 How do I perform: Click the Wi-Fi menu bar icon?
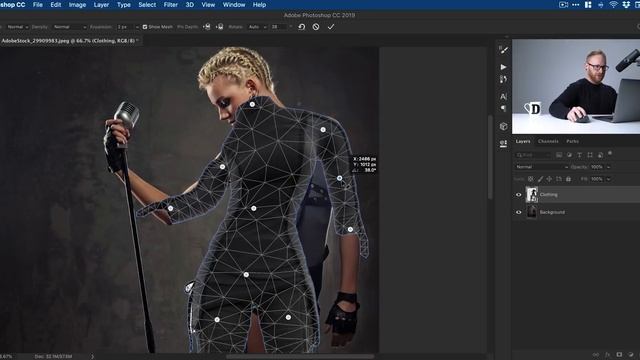coord(613,5)
